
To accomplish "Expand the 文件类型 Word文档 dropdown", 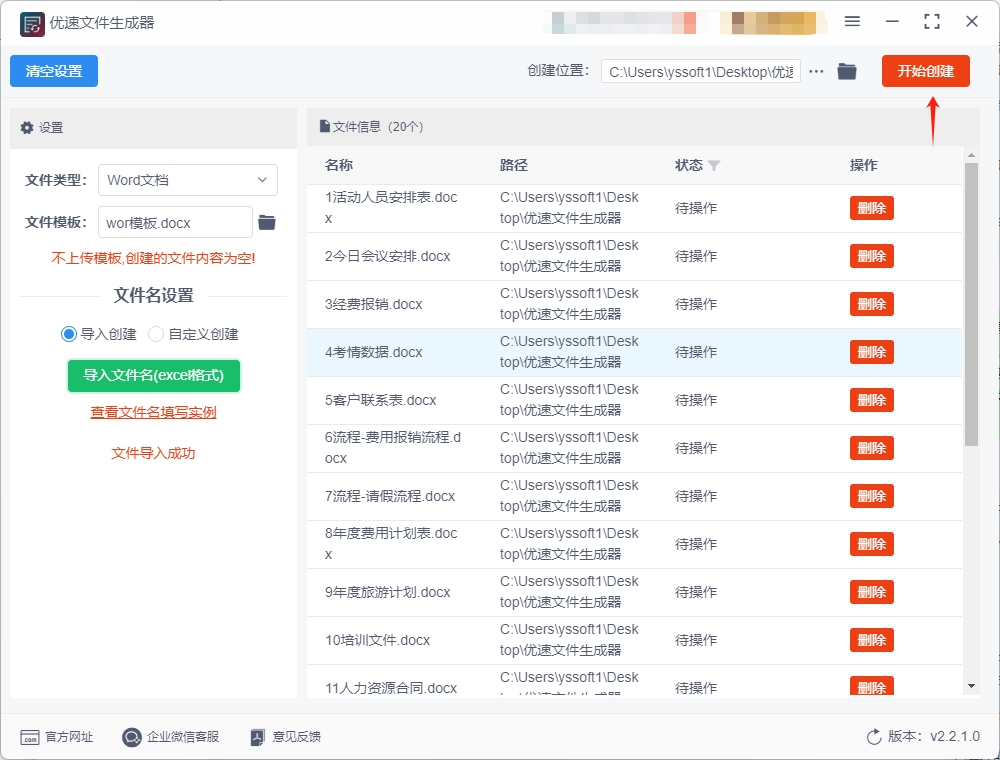I will (x=188, y=180).
